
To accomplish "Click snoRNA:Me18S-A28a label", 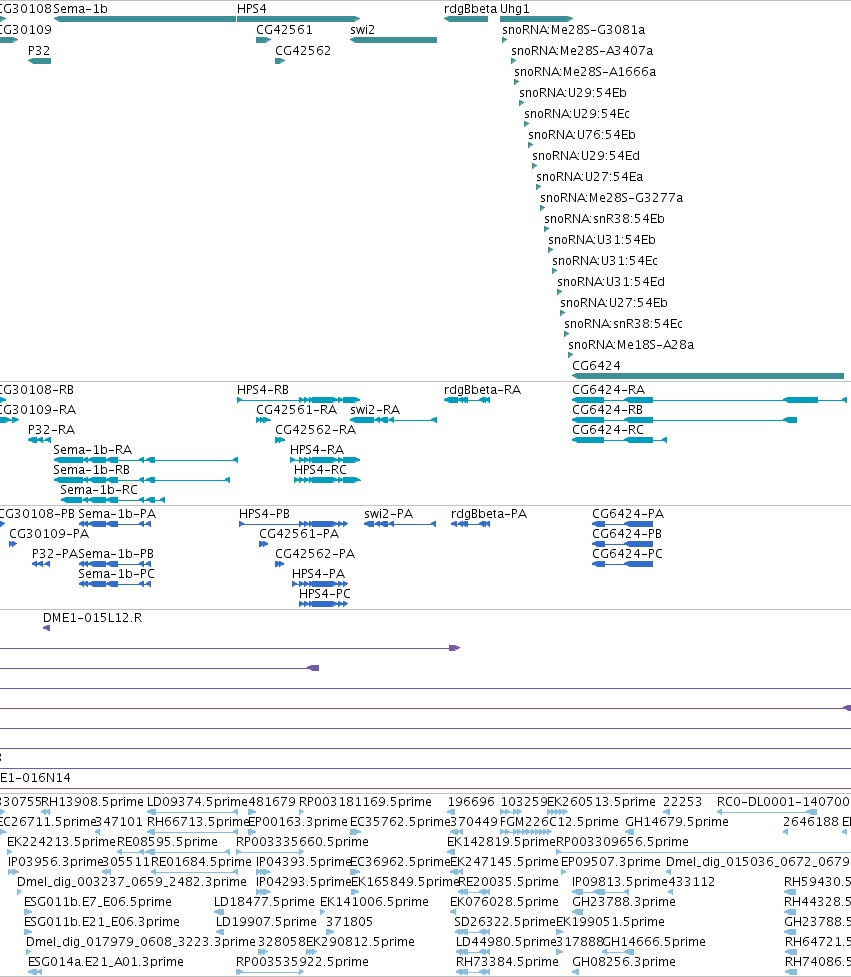I will coord(631,345).
